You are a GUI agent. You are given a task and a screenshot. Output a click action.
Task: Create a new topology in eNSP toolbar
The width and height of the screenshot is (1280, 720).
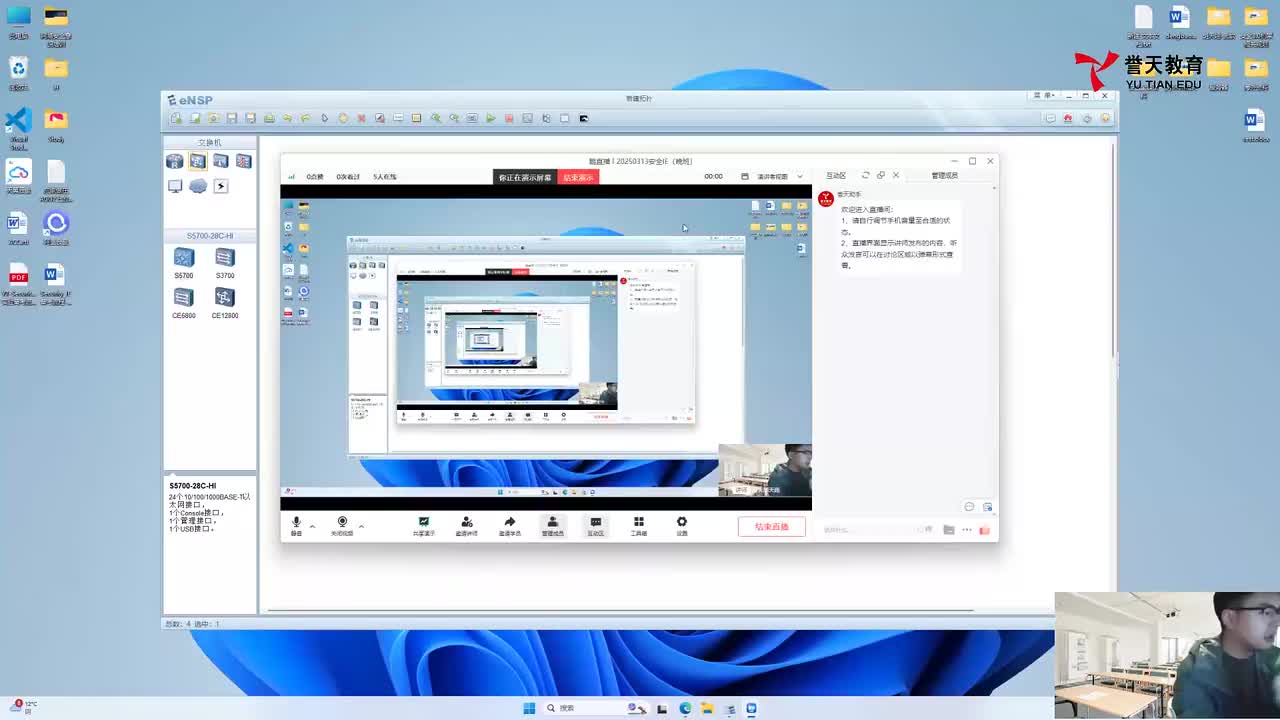(x=176, y=118)
